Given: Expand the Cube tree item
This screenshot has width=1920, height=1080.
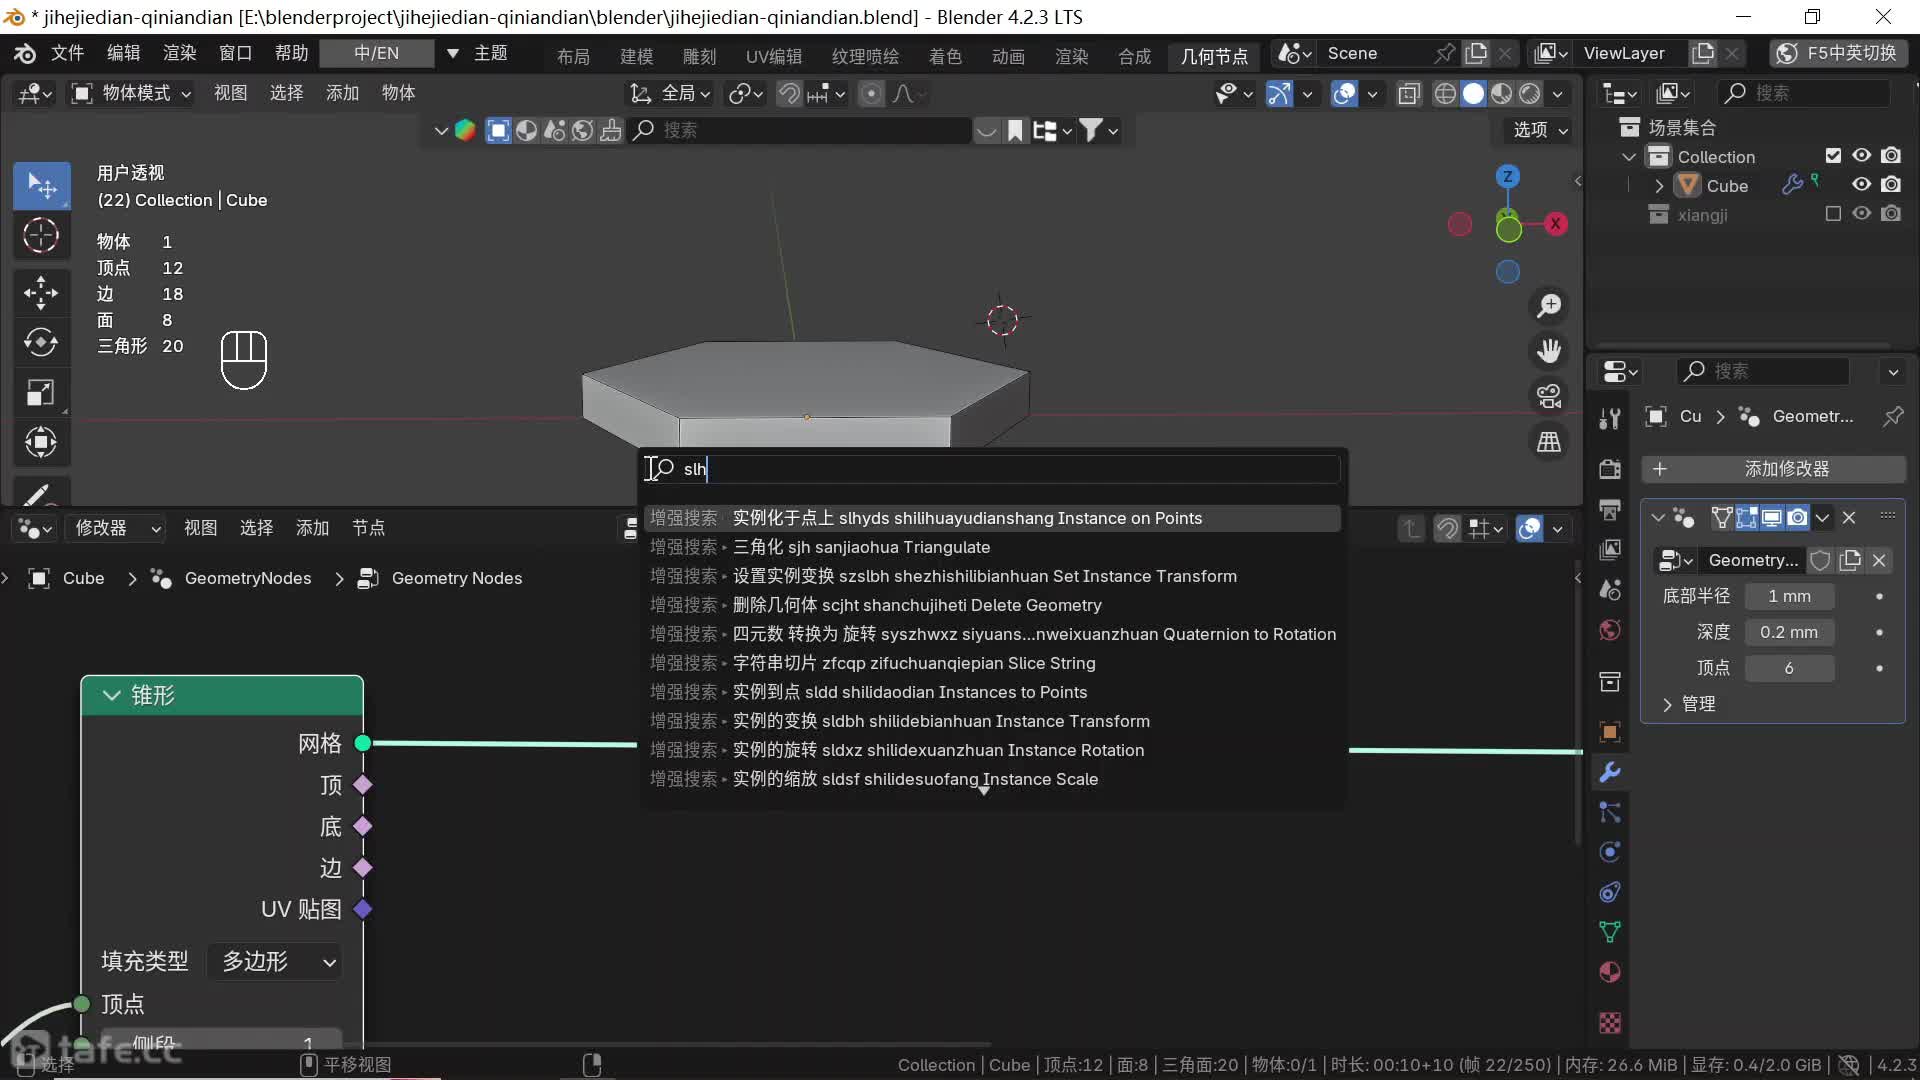Looking at the screenshot, I should (x=1659, y=186).
